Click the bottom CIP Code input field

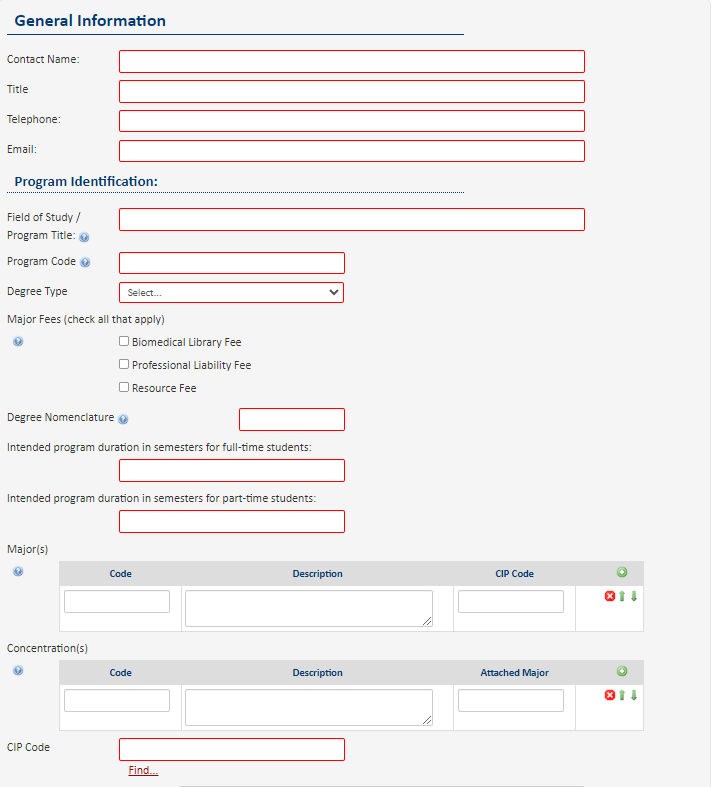pyautogui.click(x=232, y=749)
